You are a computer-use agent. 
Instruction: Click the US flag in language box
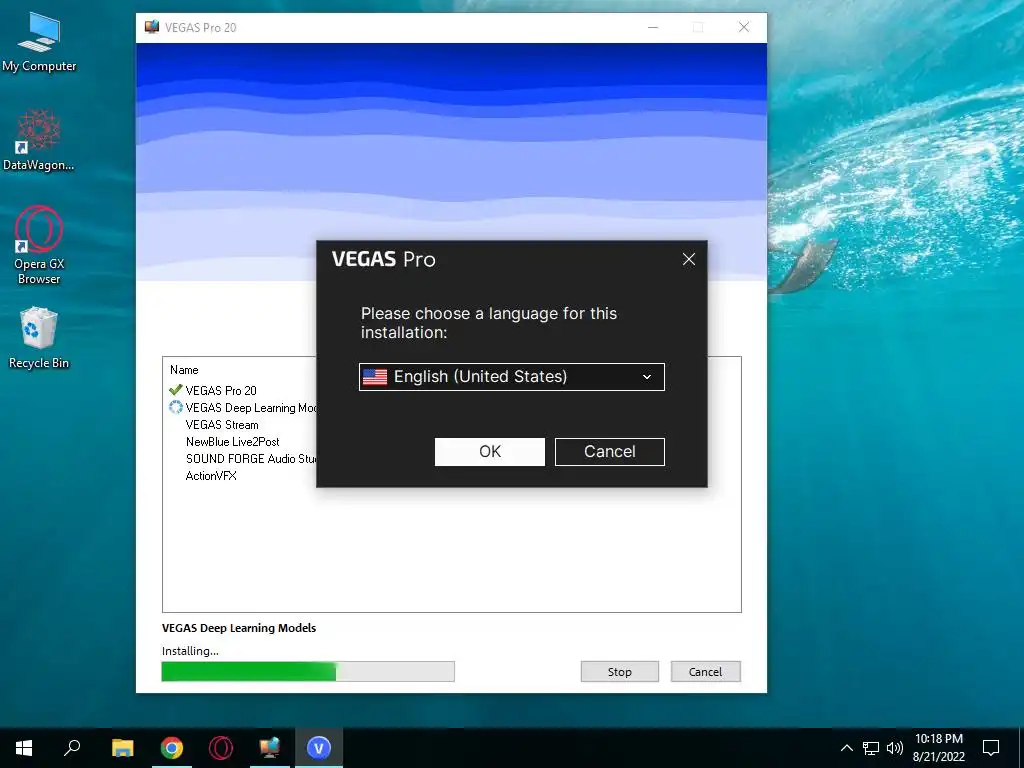click(x=375, y=377)
